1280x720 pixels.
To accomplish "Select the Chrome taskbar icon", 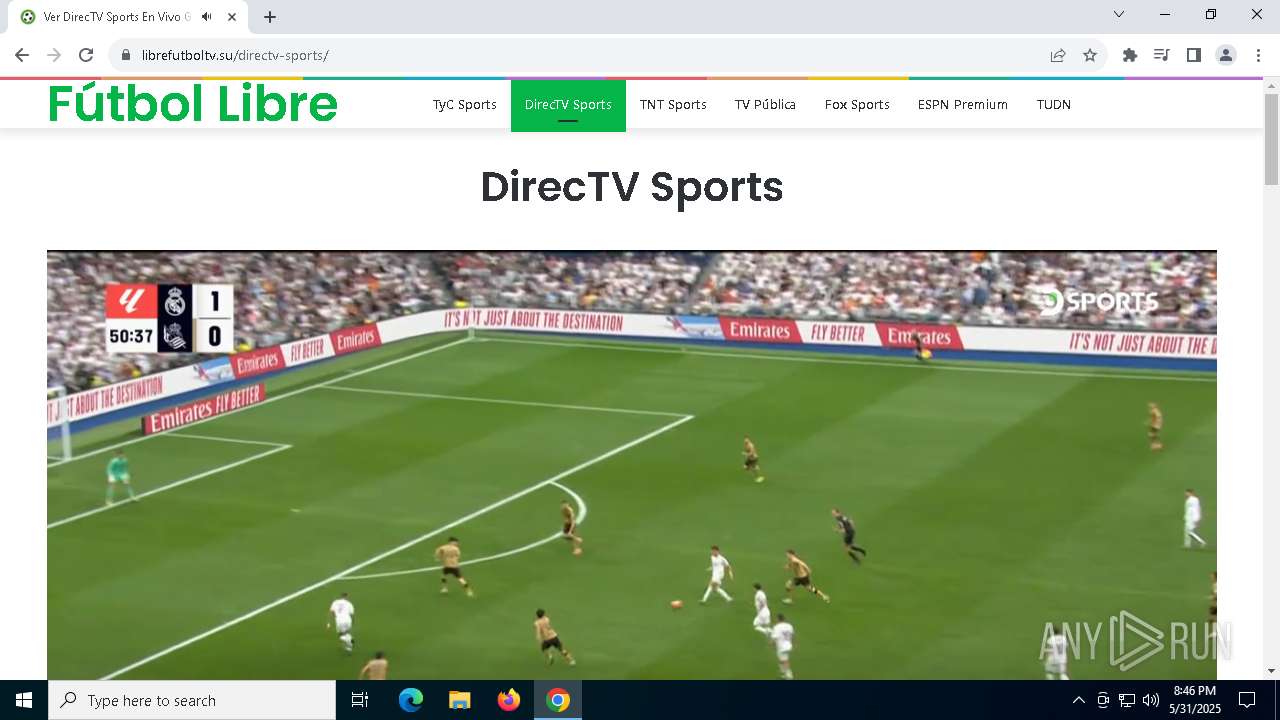I will [x=558, y=700].
